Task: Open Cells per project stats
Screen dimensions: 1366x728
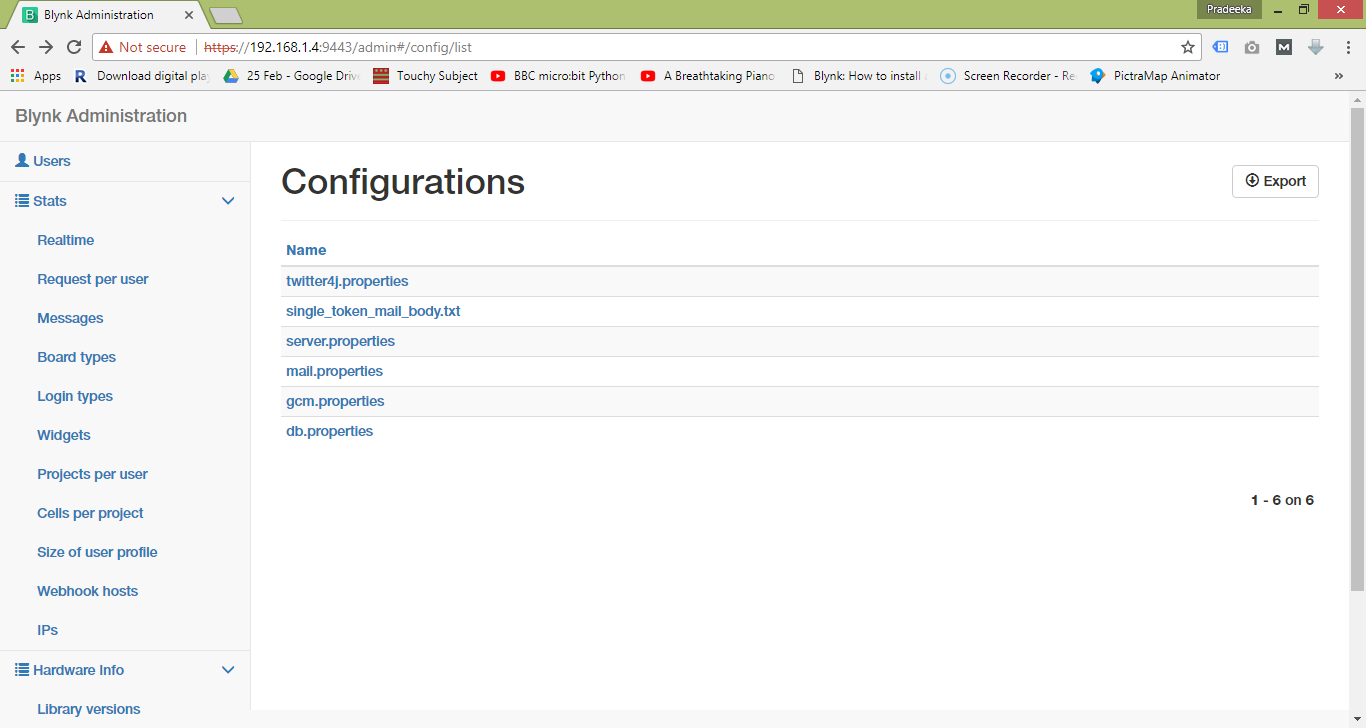Action: (91, 513)
